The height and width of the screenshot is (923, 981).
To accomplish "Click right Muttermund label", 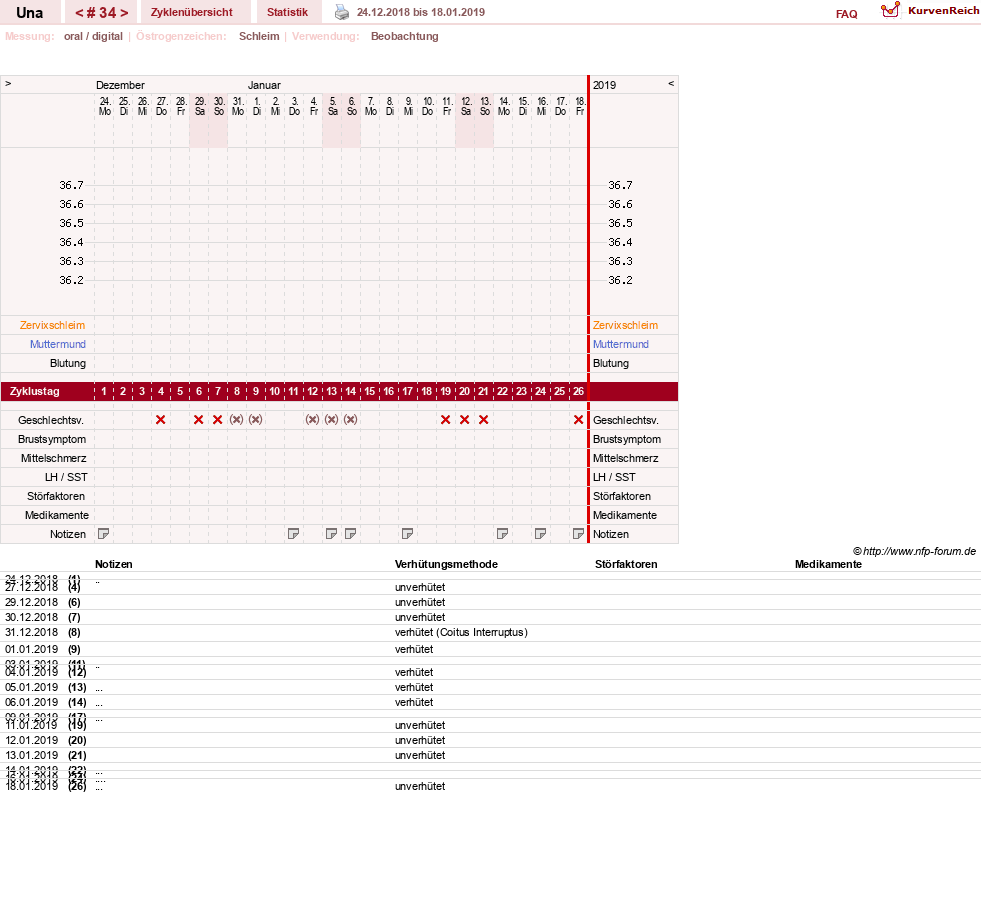I will 621,344.
